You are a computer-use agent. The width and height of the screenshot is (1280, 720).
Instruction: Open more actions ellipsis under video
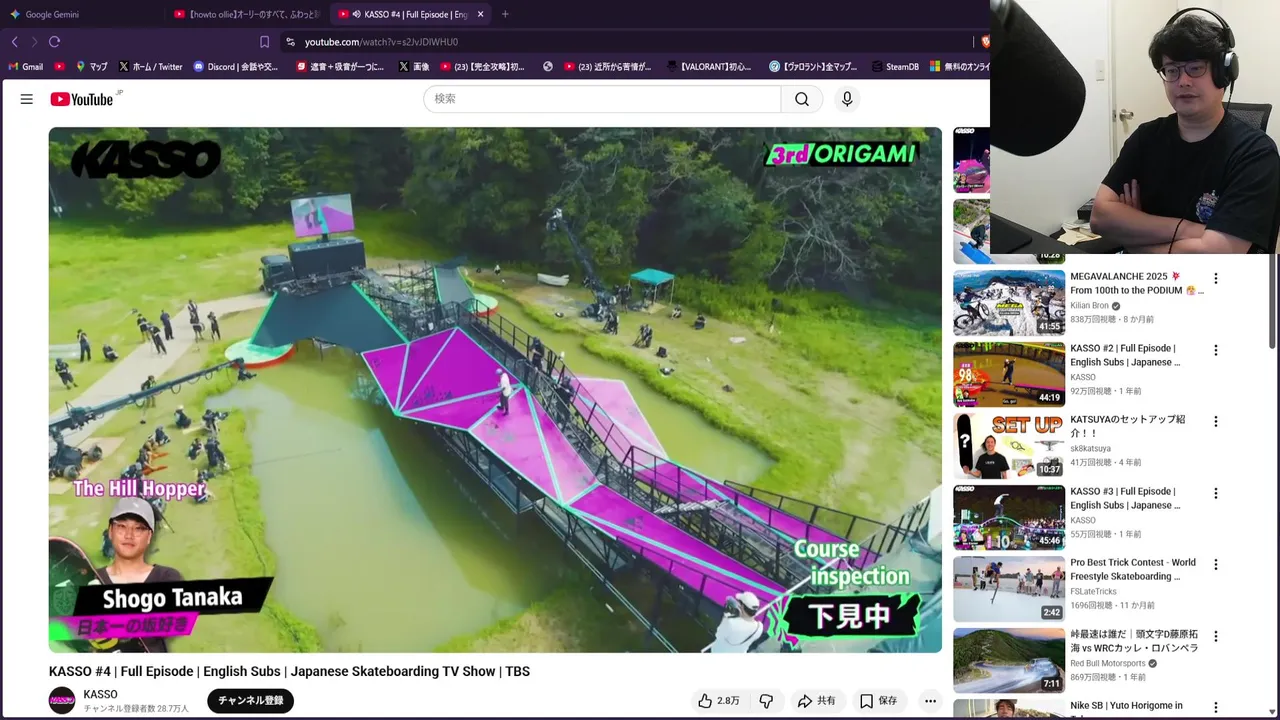(x=930, y=701)
